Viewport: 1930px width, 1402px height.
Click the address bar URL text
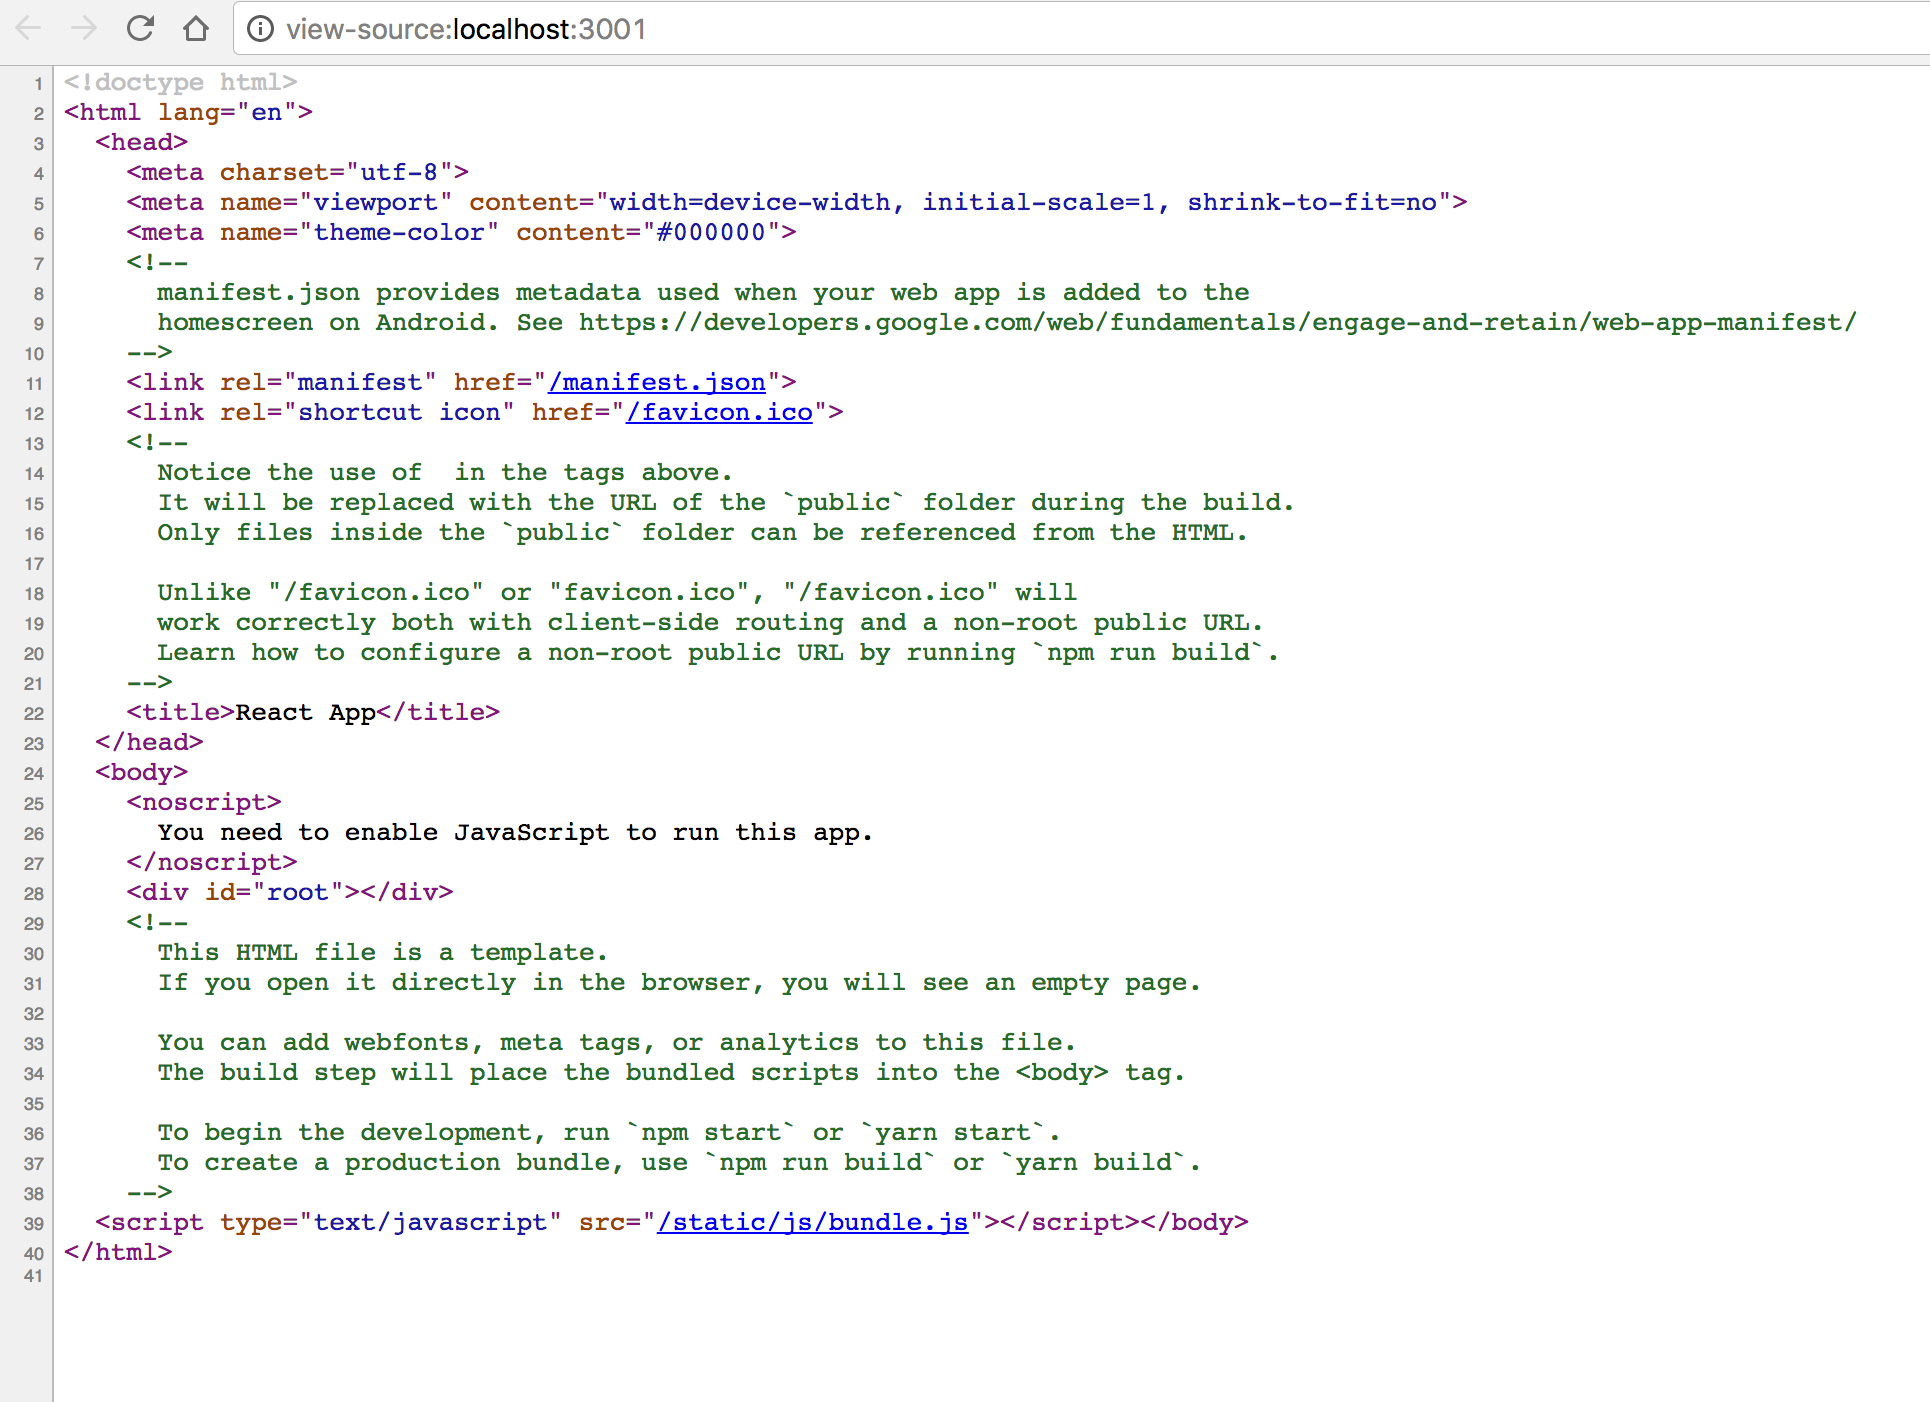click(x=466, y=29)
